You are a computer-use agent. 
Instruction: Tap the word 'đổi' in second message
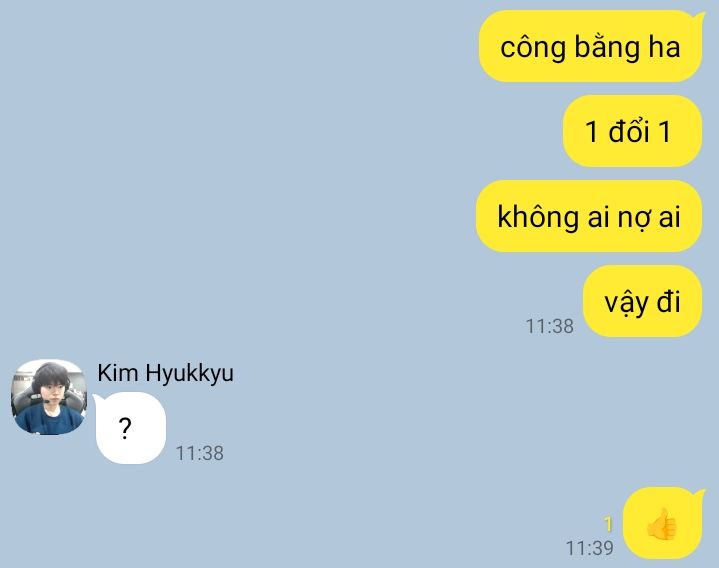tap(629, 131)
